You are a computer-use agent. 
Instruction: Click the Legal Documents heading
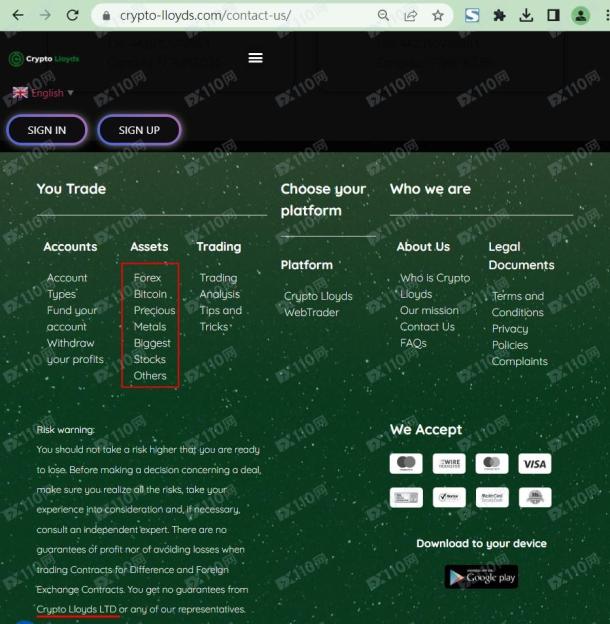(x=521, y=256)
